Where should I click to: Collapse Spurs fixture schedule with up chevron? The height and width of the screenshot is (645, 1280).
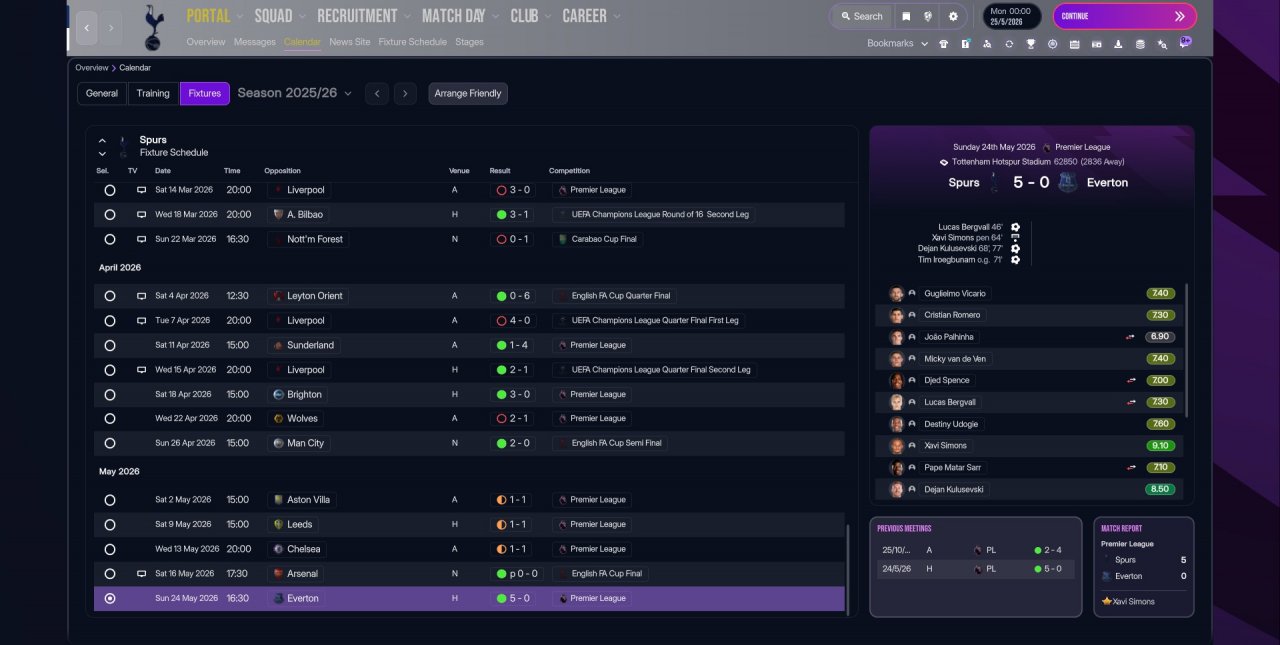tap(102, 140)
